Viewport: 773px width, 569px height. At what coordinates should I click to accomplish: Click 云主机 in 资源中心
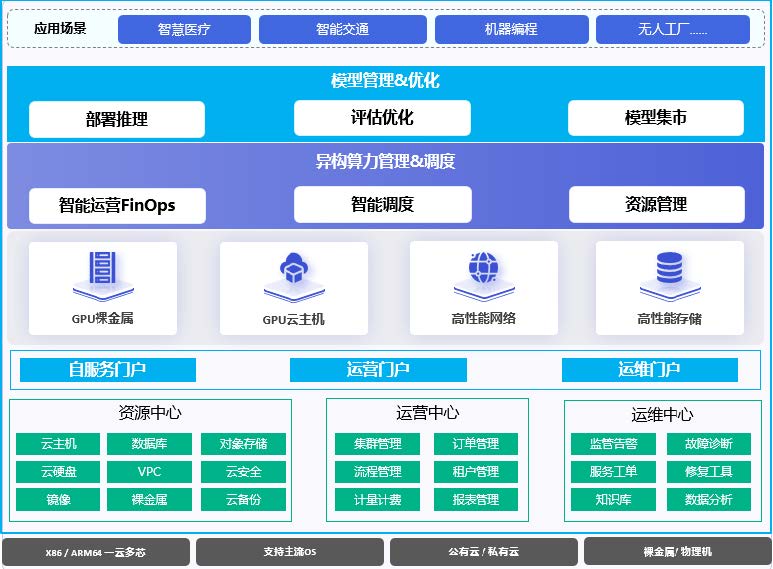pos(58,444)
